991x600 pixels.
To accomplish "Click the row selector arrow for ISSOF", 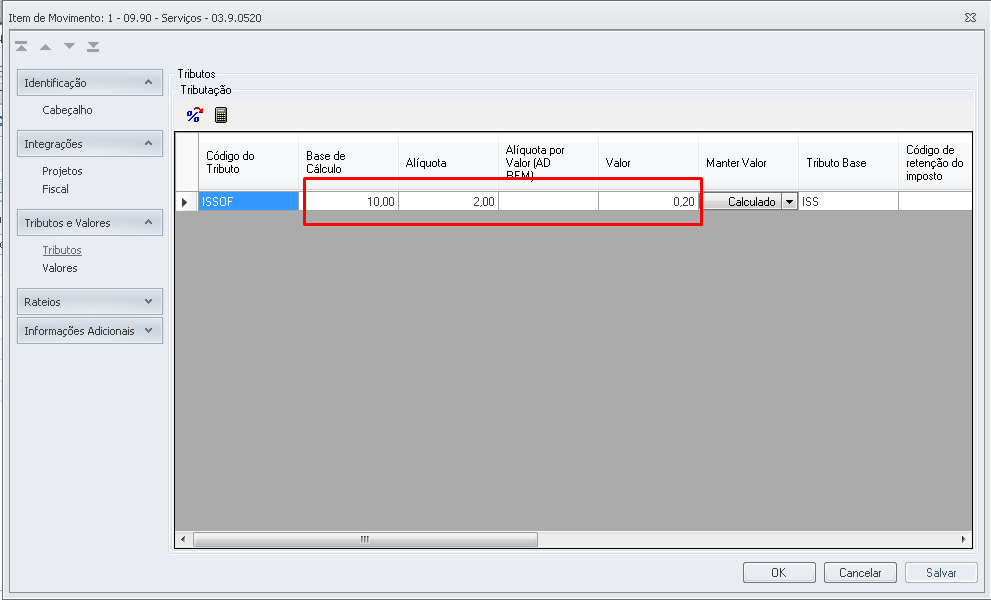I will click(186, 202).
